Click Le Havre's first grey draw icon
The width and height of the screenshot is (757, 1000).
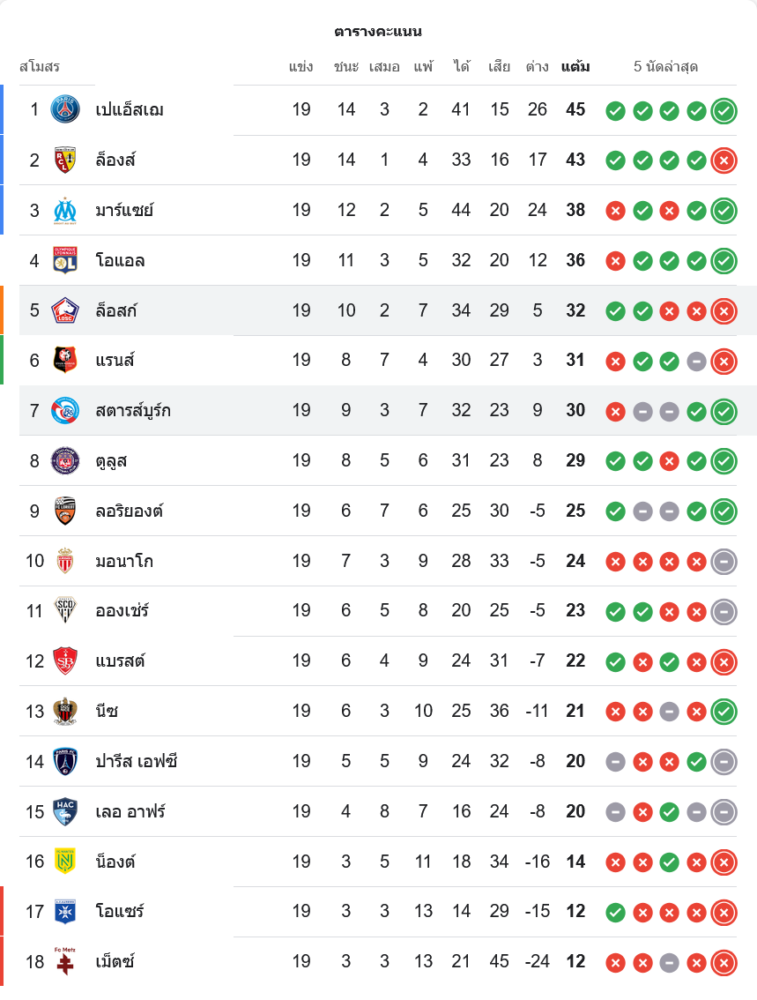tap(616, 811)
